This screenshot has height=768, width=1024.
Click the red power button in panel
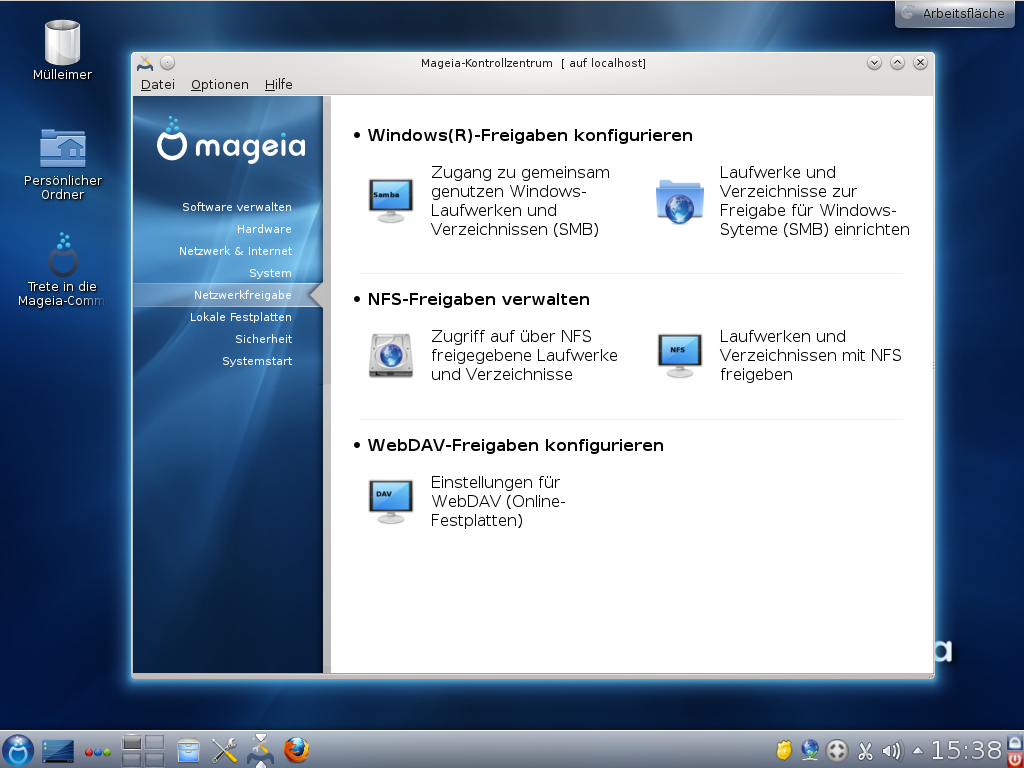tap(1016, 760)
